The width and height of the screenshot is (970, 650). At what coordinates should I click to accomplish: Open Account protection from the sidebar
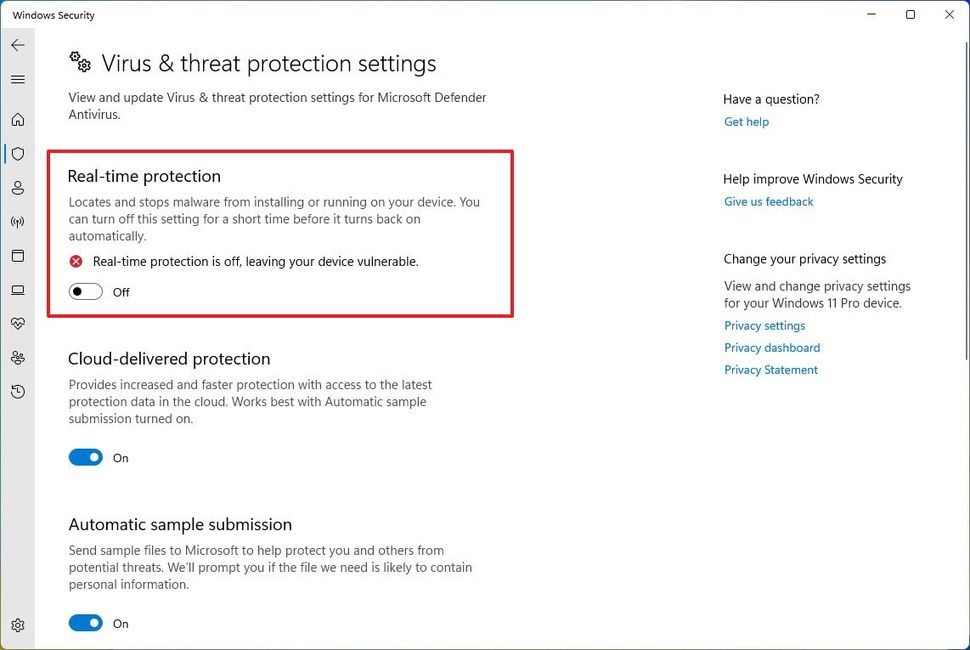pyautogui.click(x=18, y=188)
